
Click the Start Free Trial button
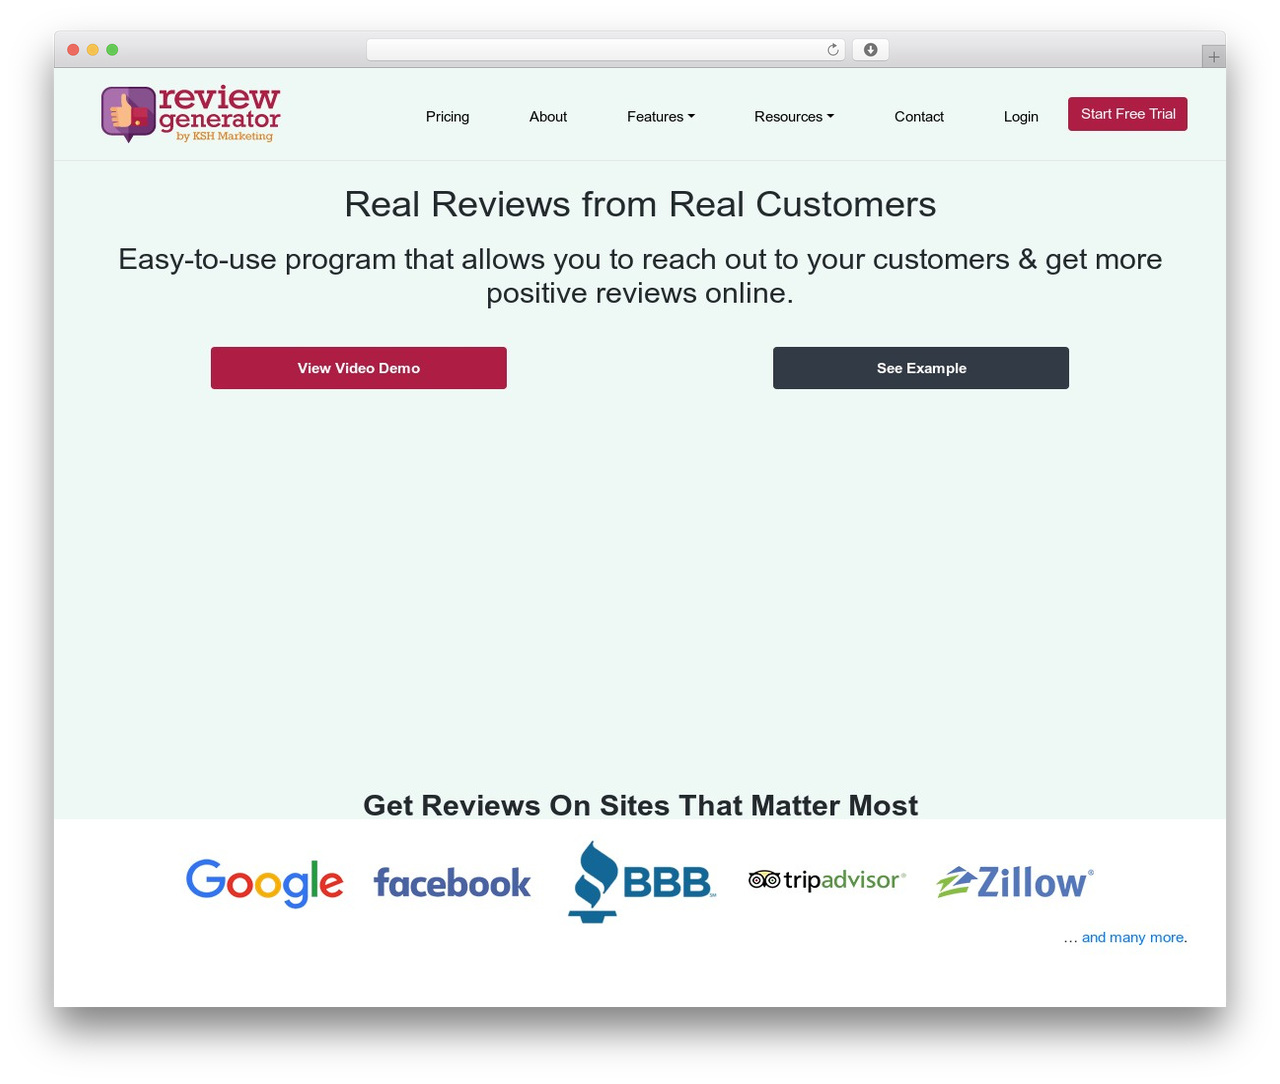pos(1128,114)
